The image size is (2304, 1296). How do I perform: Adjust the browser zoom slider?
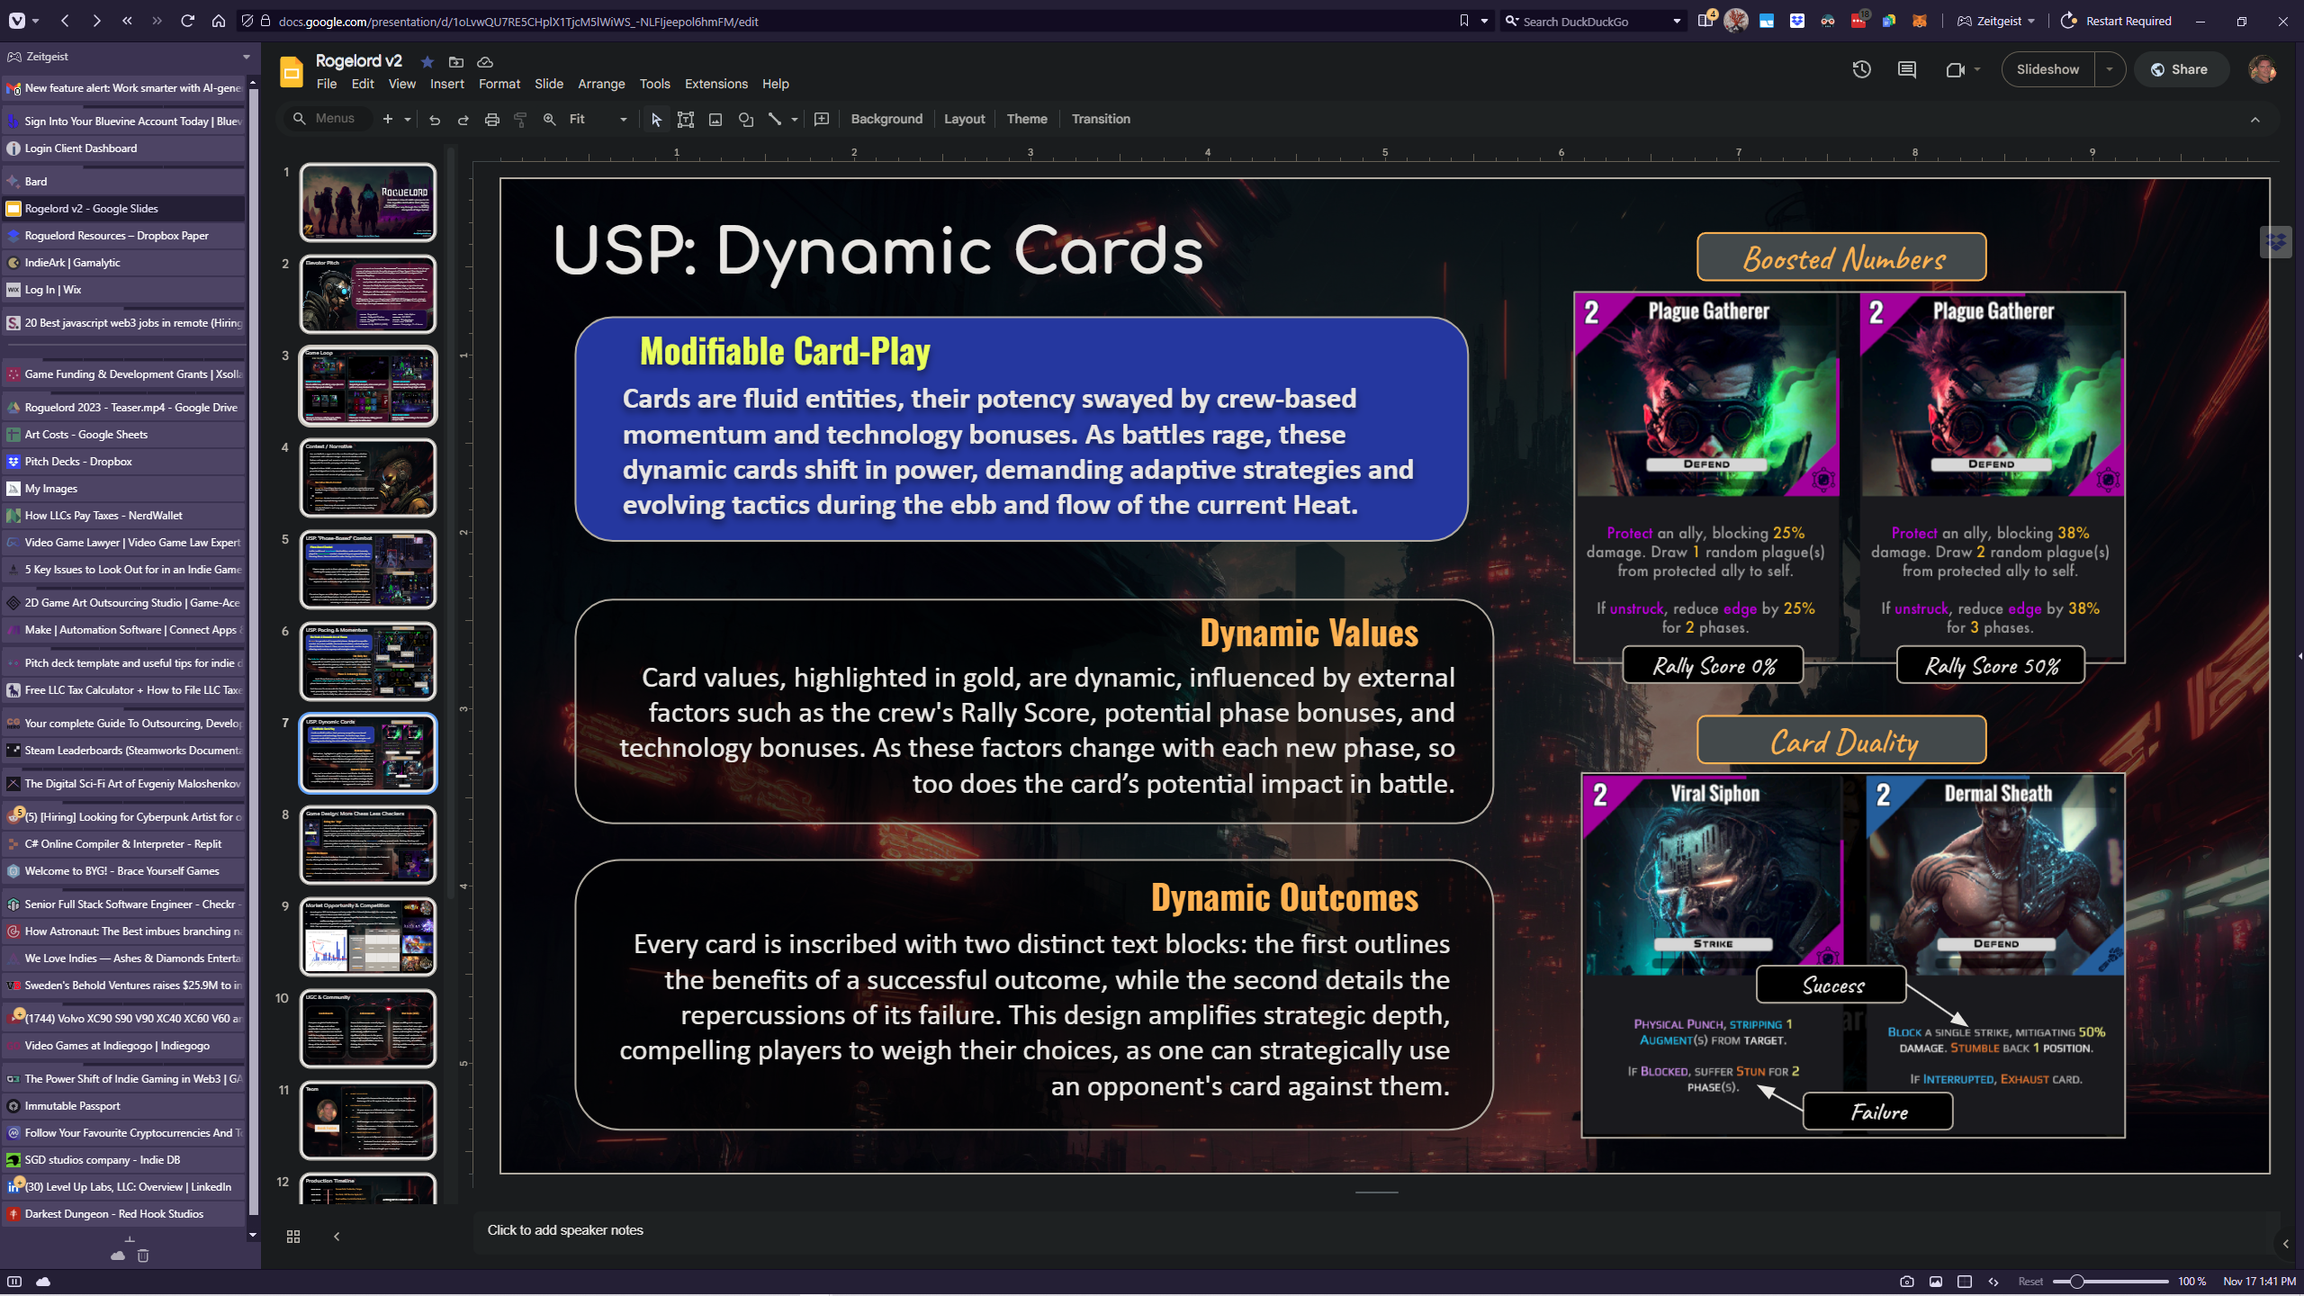(2077, 1281)
